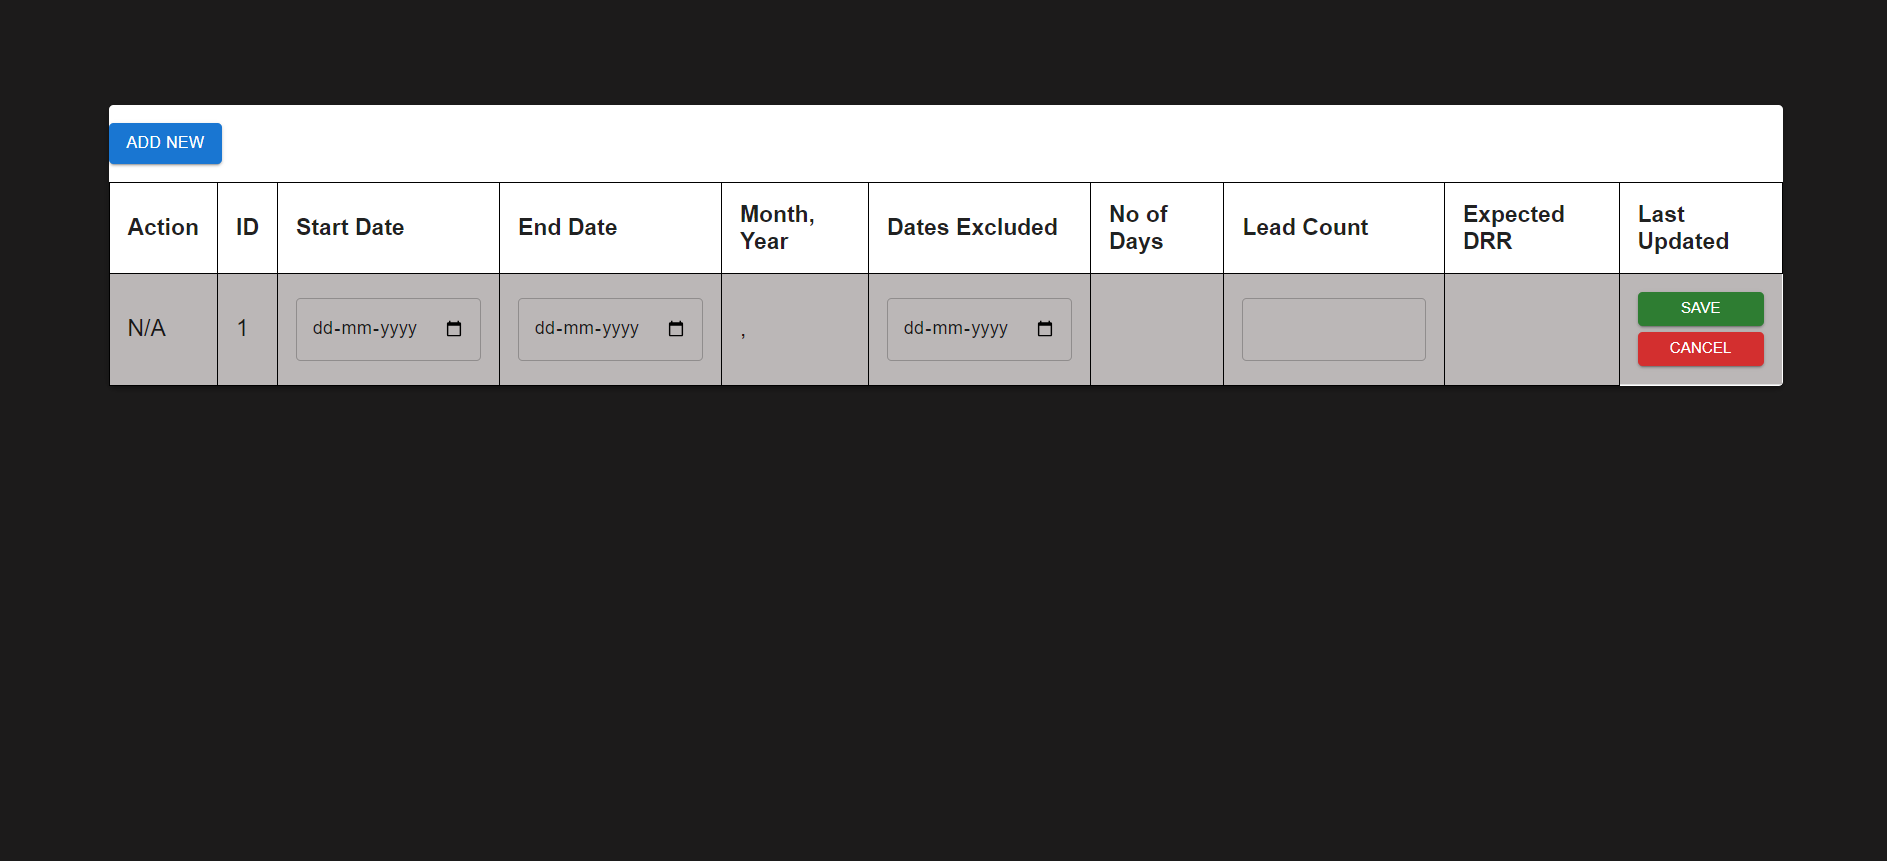This screenshot has width=1887, height=861.
Task: Select the Month, Year column header
Action: pos(778,227)
